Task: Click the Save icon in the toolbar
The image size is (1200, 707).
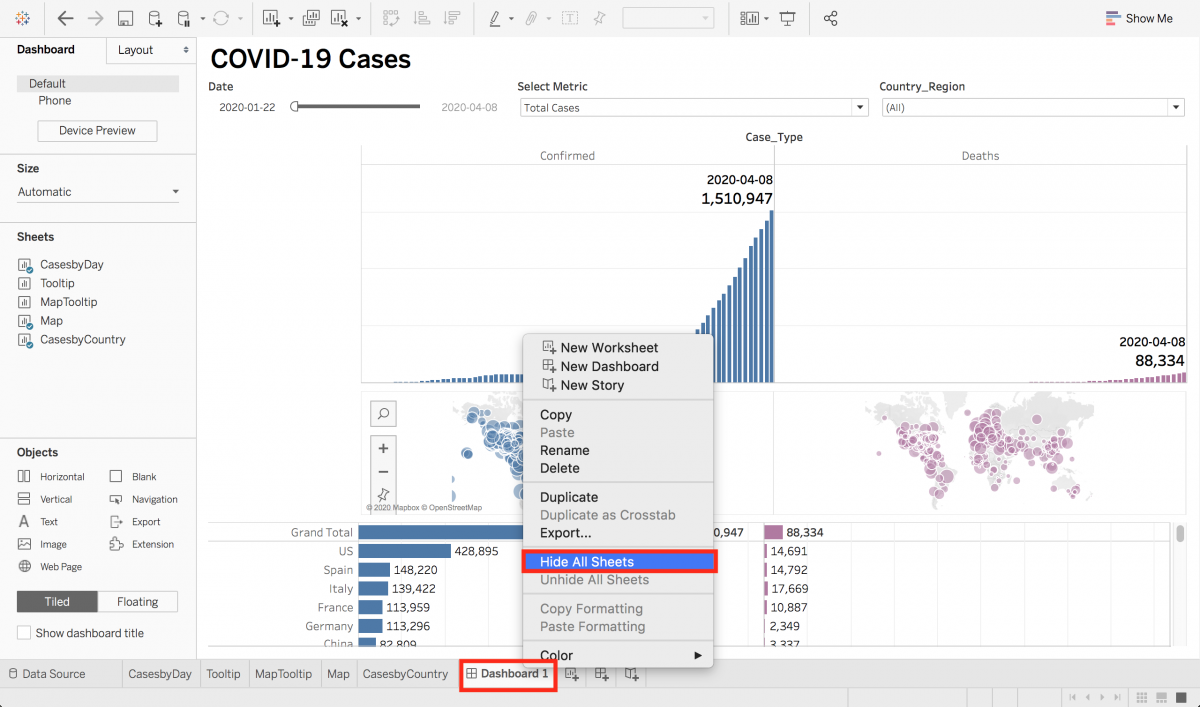Action: pyautogui.click(x=124, y=18)
